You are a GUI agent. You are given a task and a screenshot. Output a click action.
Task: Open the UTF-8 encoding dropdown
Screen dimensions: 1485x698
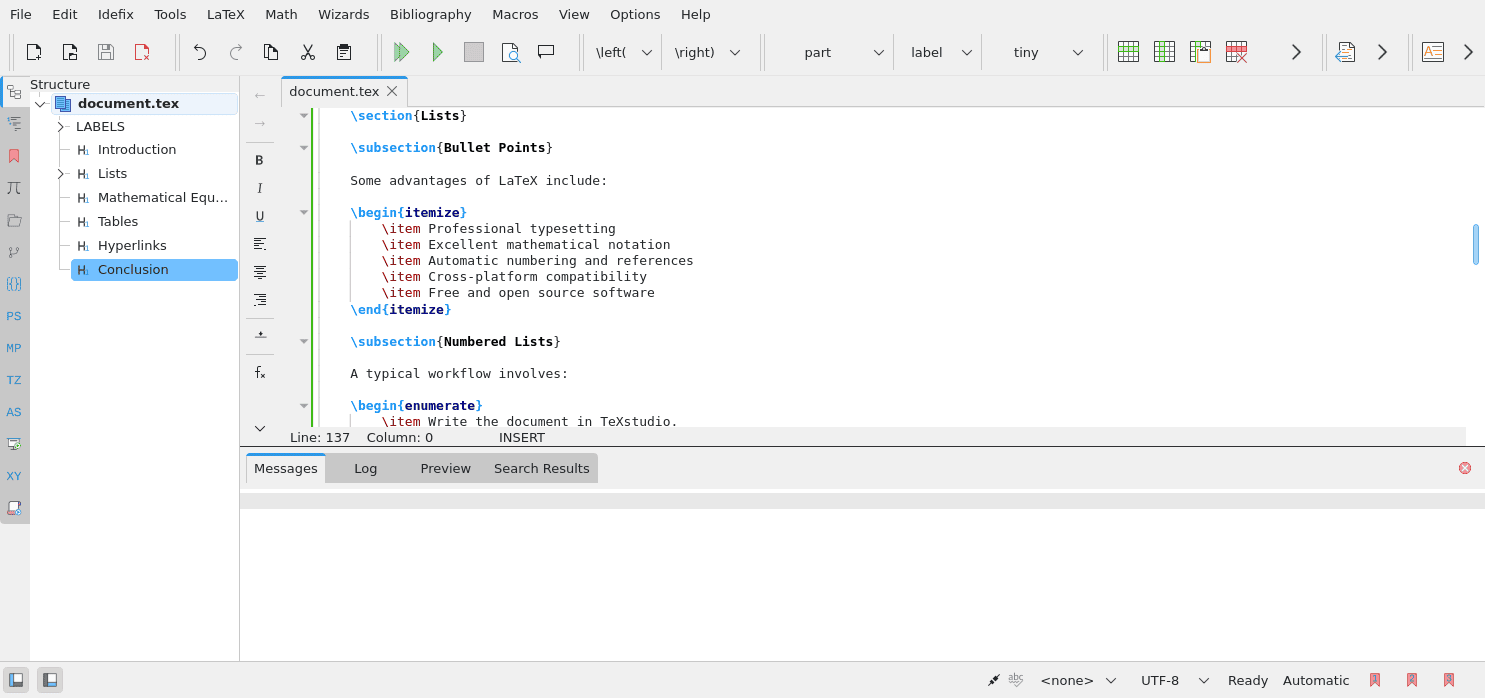click(1175, 680)
